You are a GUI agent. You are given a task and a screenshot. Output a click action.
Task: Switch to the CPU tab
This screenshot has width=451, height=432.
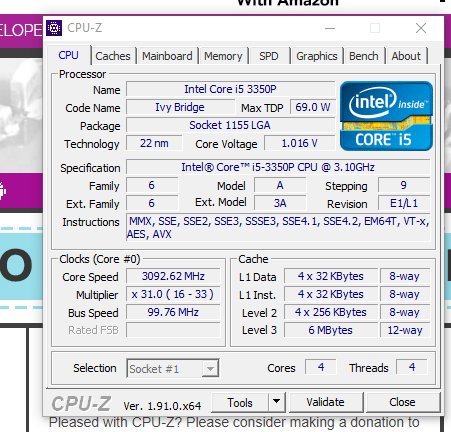tap(69, 55)
